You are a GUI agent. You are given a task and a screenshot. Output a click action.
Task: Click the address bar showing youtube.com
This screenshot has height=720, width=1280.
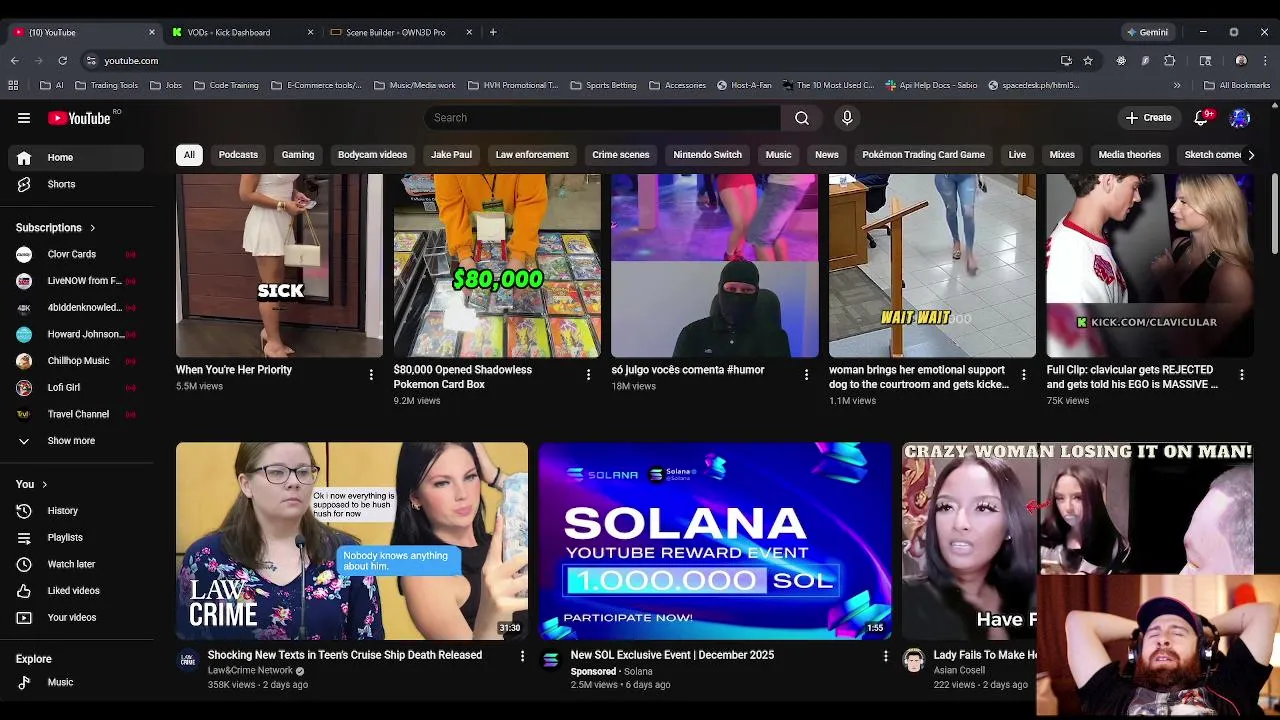[x=570, y=61]
